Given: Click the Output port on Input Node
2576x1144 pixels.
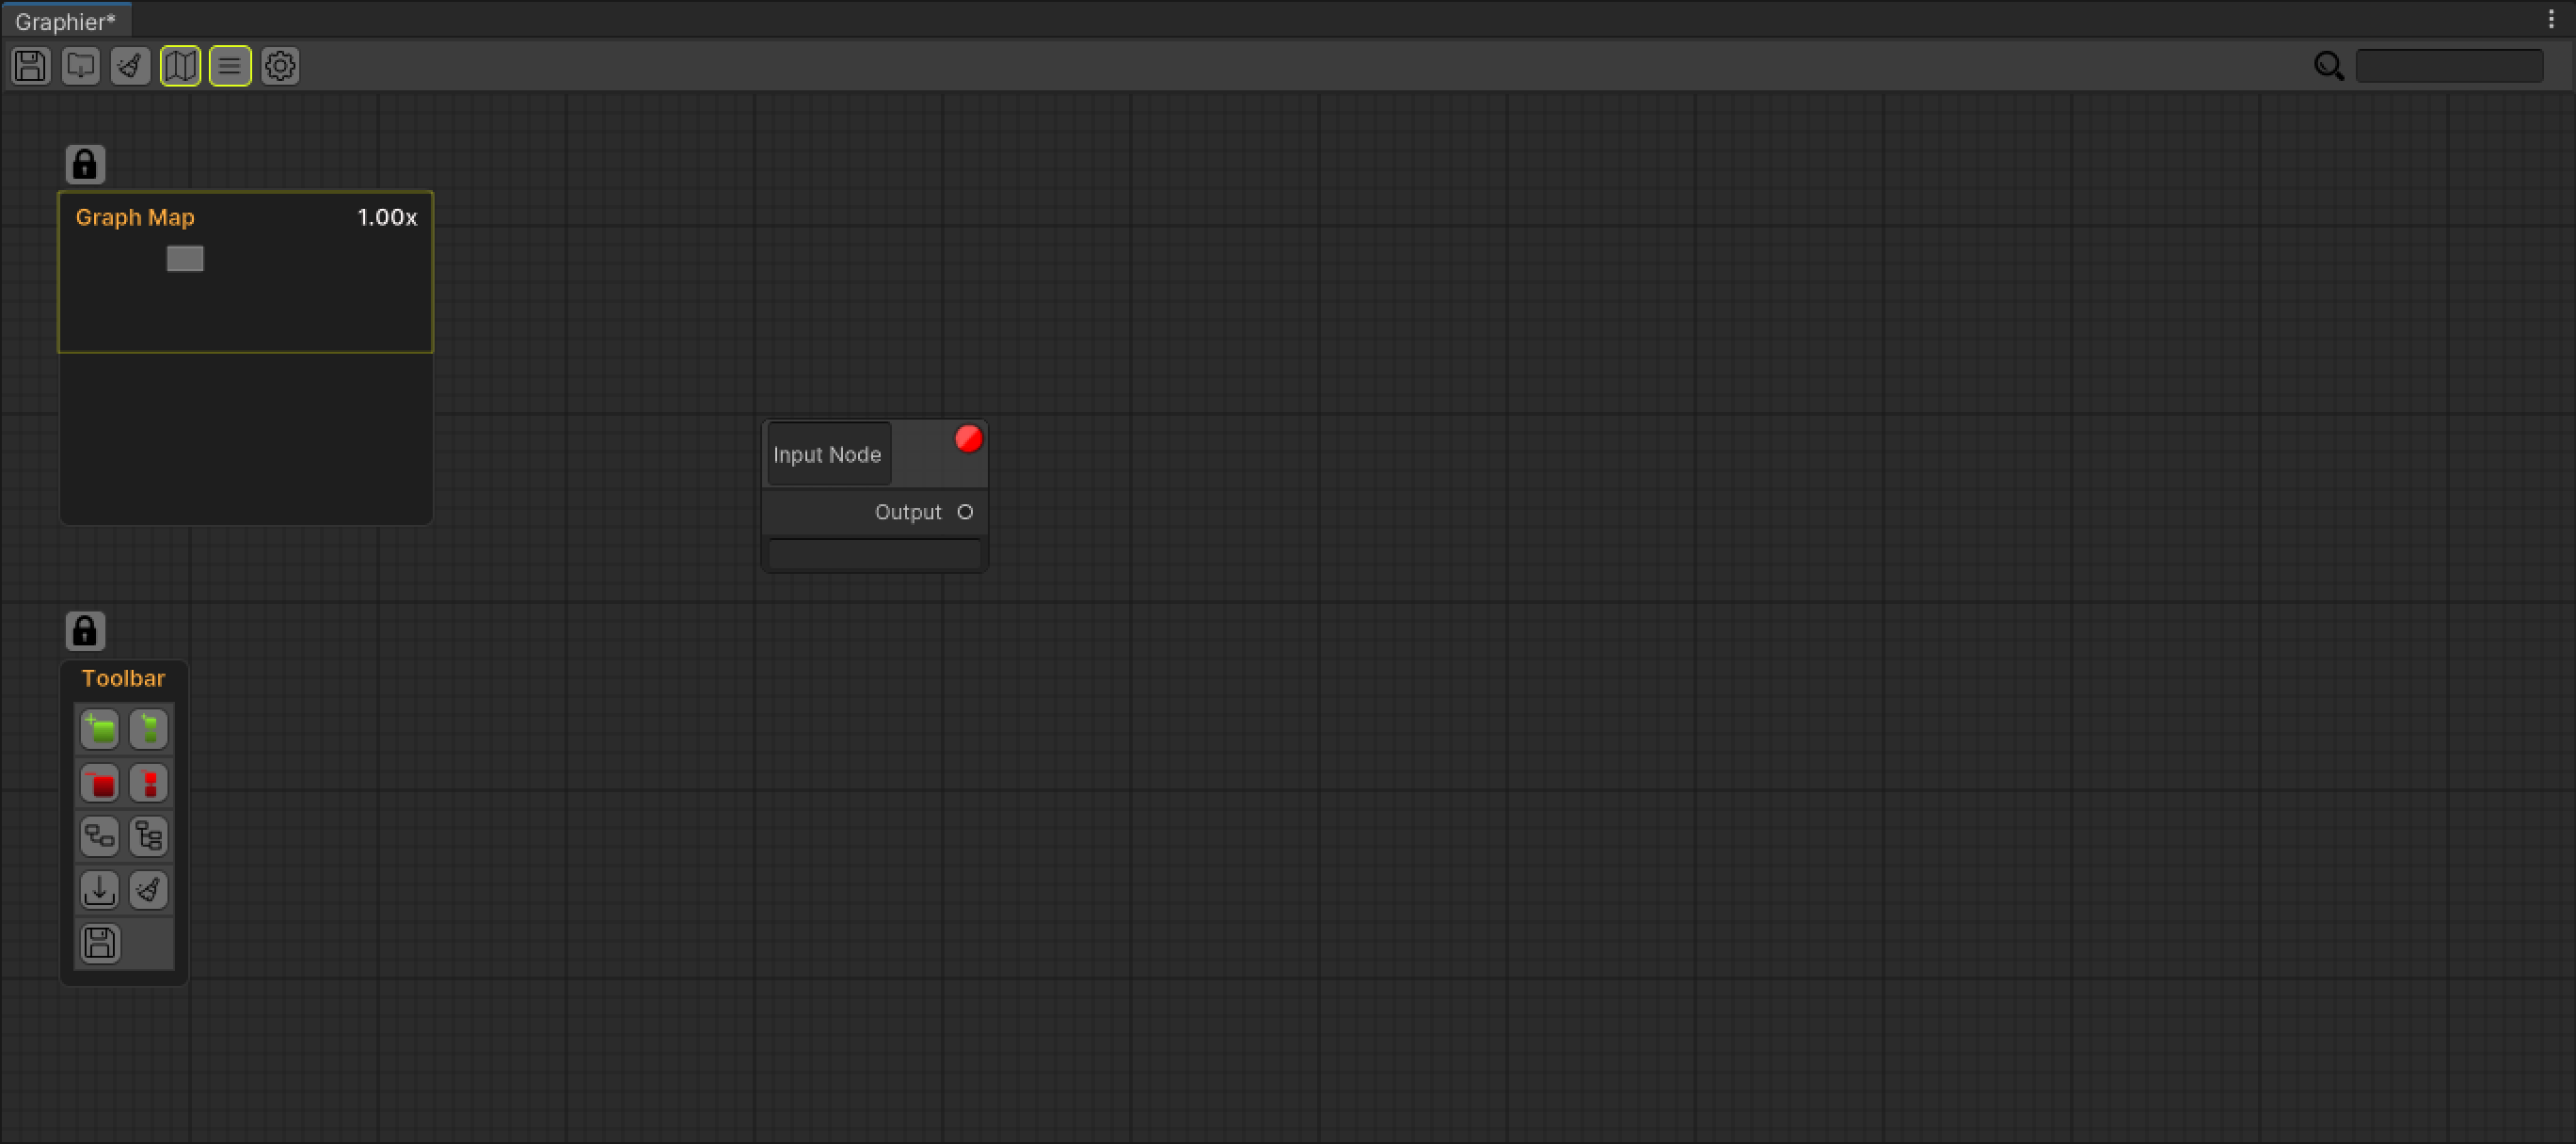Looking at the screenshot, I should (x=965, y=511).
